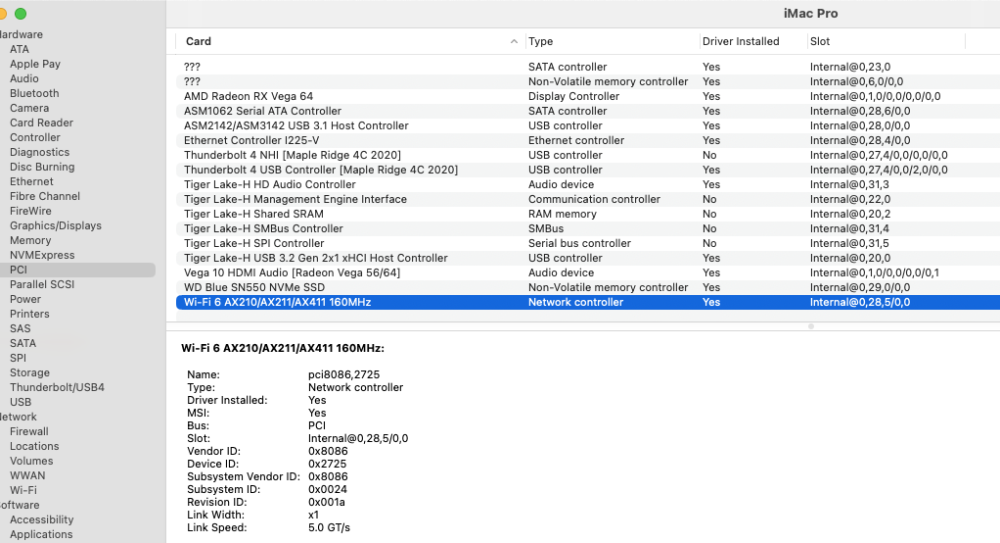The width and height of the screenshot is (1000, 543).
Task: Select Diagnostics in the sidebar
Action: click(x=40, y=152)
